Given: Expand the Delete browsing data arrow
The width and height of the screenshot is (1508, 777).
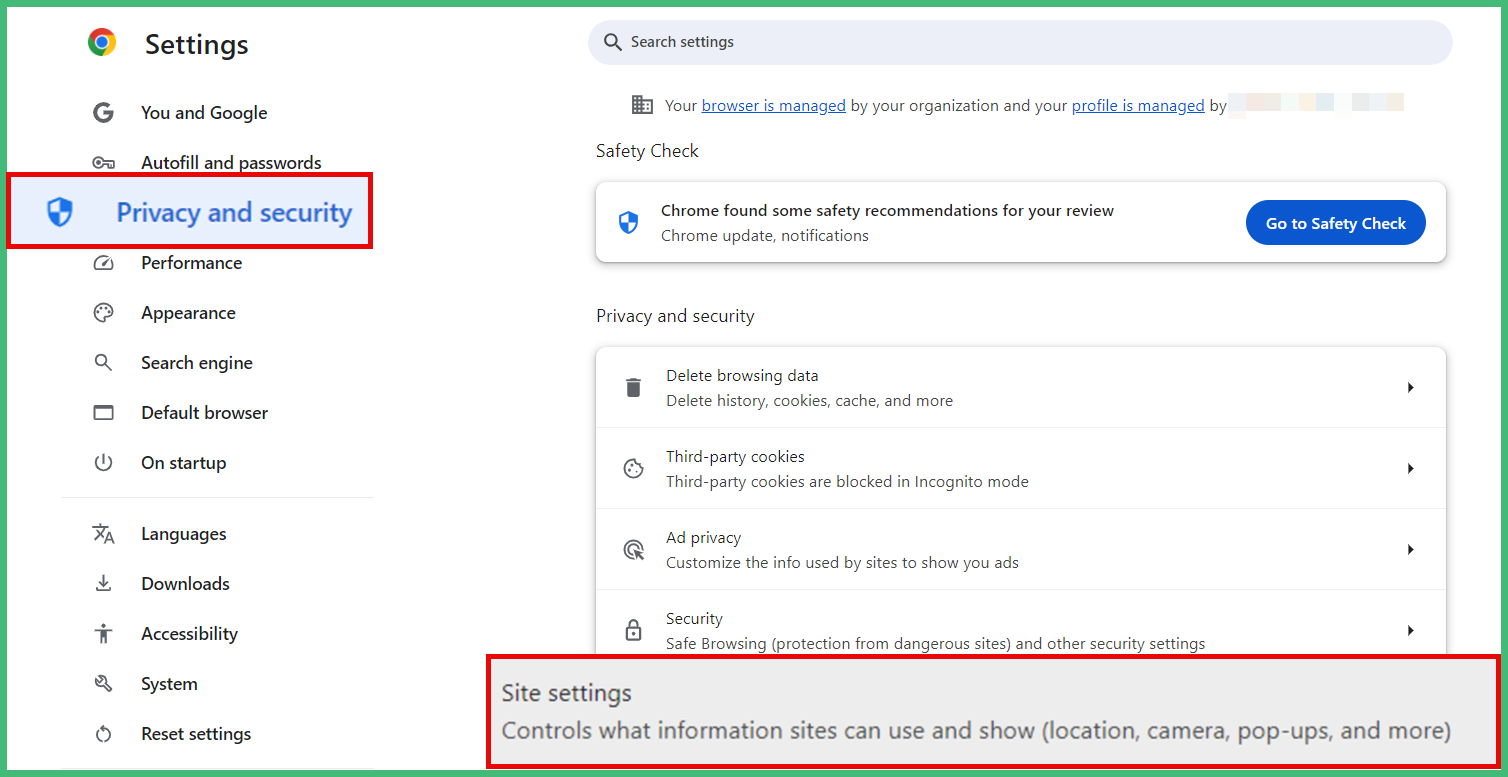Looking at the screenshot, I should click(1410, 387).
